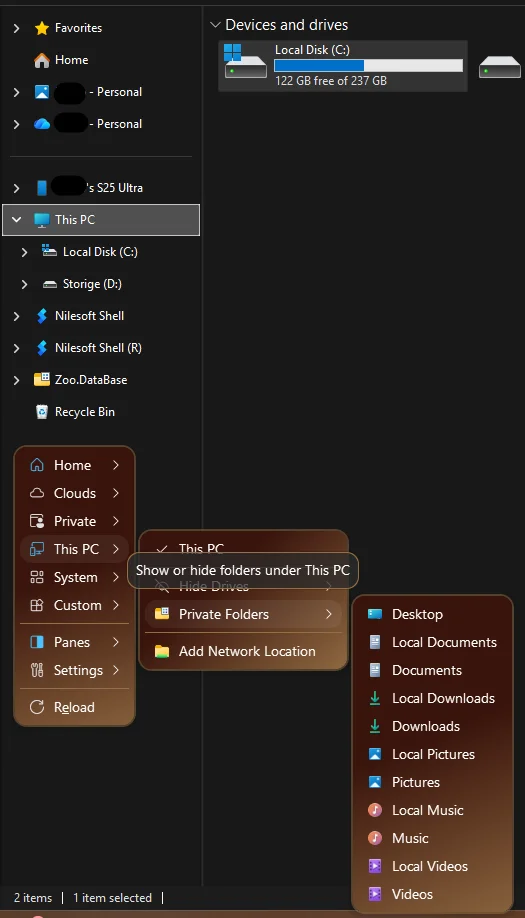Viewport: 525px width, 918px height.
Task: Click the blue OneDrive cloud icon
Action: (42, 124)
